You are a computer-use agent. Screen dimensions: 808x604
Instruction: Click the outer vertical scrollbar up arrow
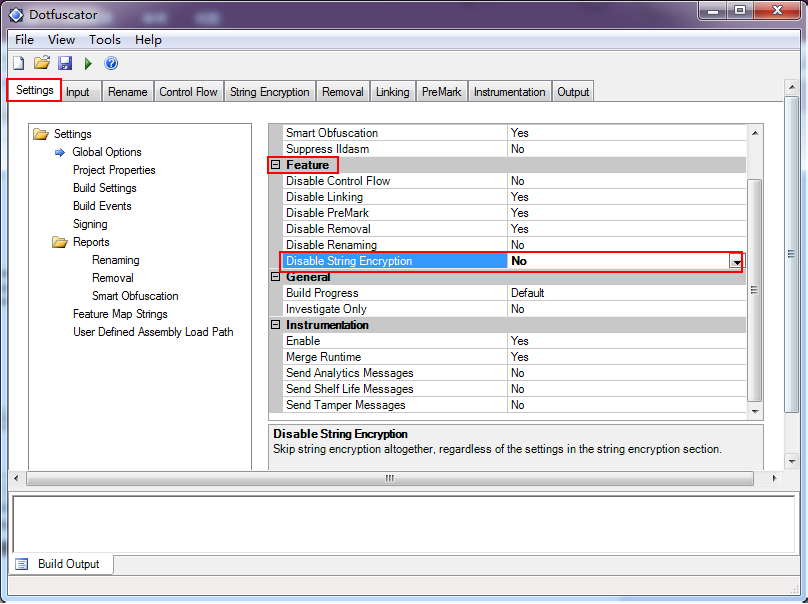(x=792, y=87)
